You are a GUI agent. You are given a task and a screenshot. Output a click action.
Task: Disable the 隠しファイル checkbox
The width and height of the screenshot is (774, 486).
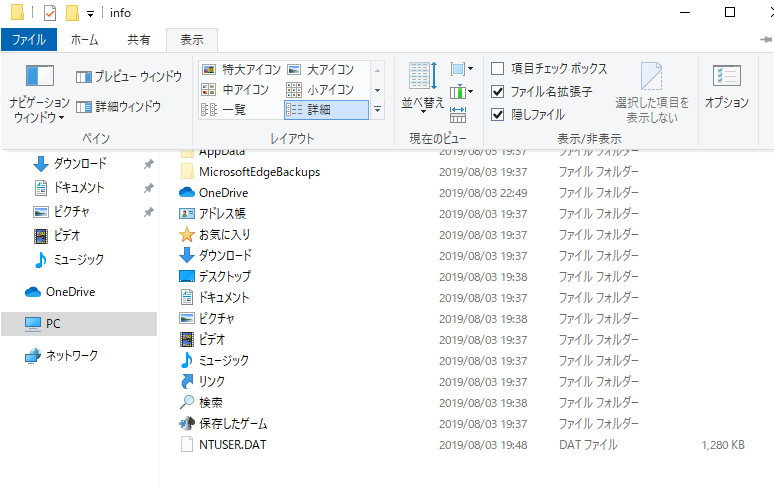point(498,114)
